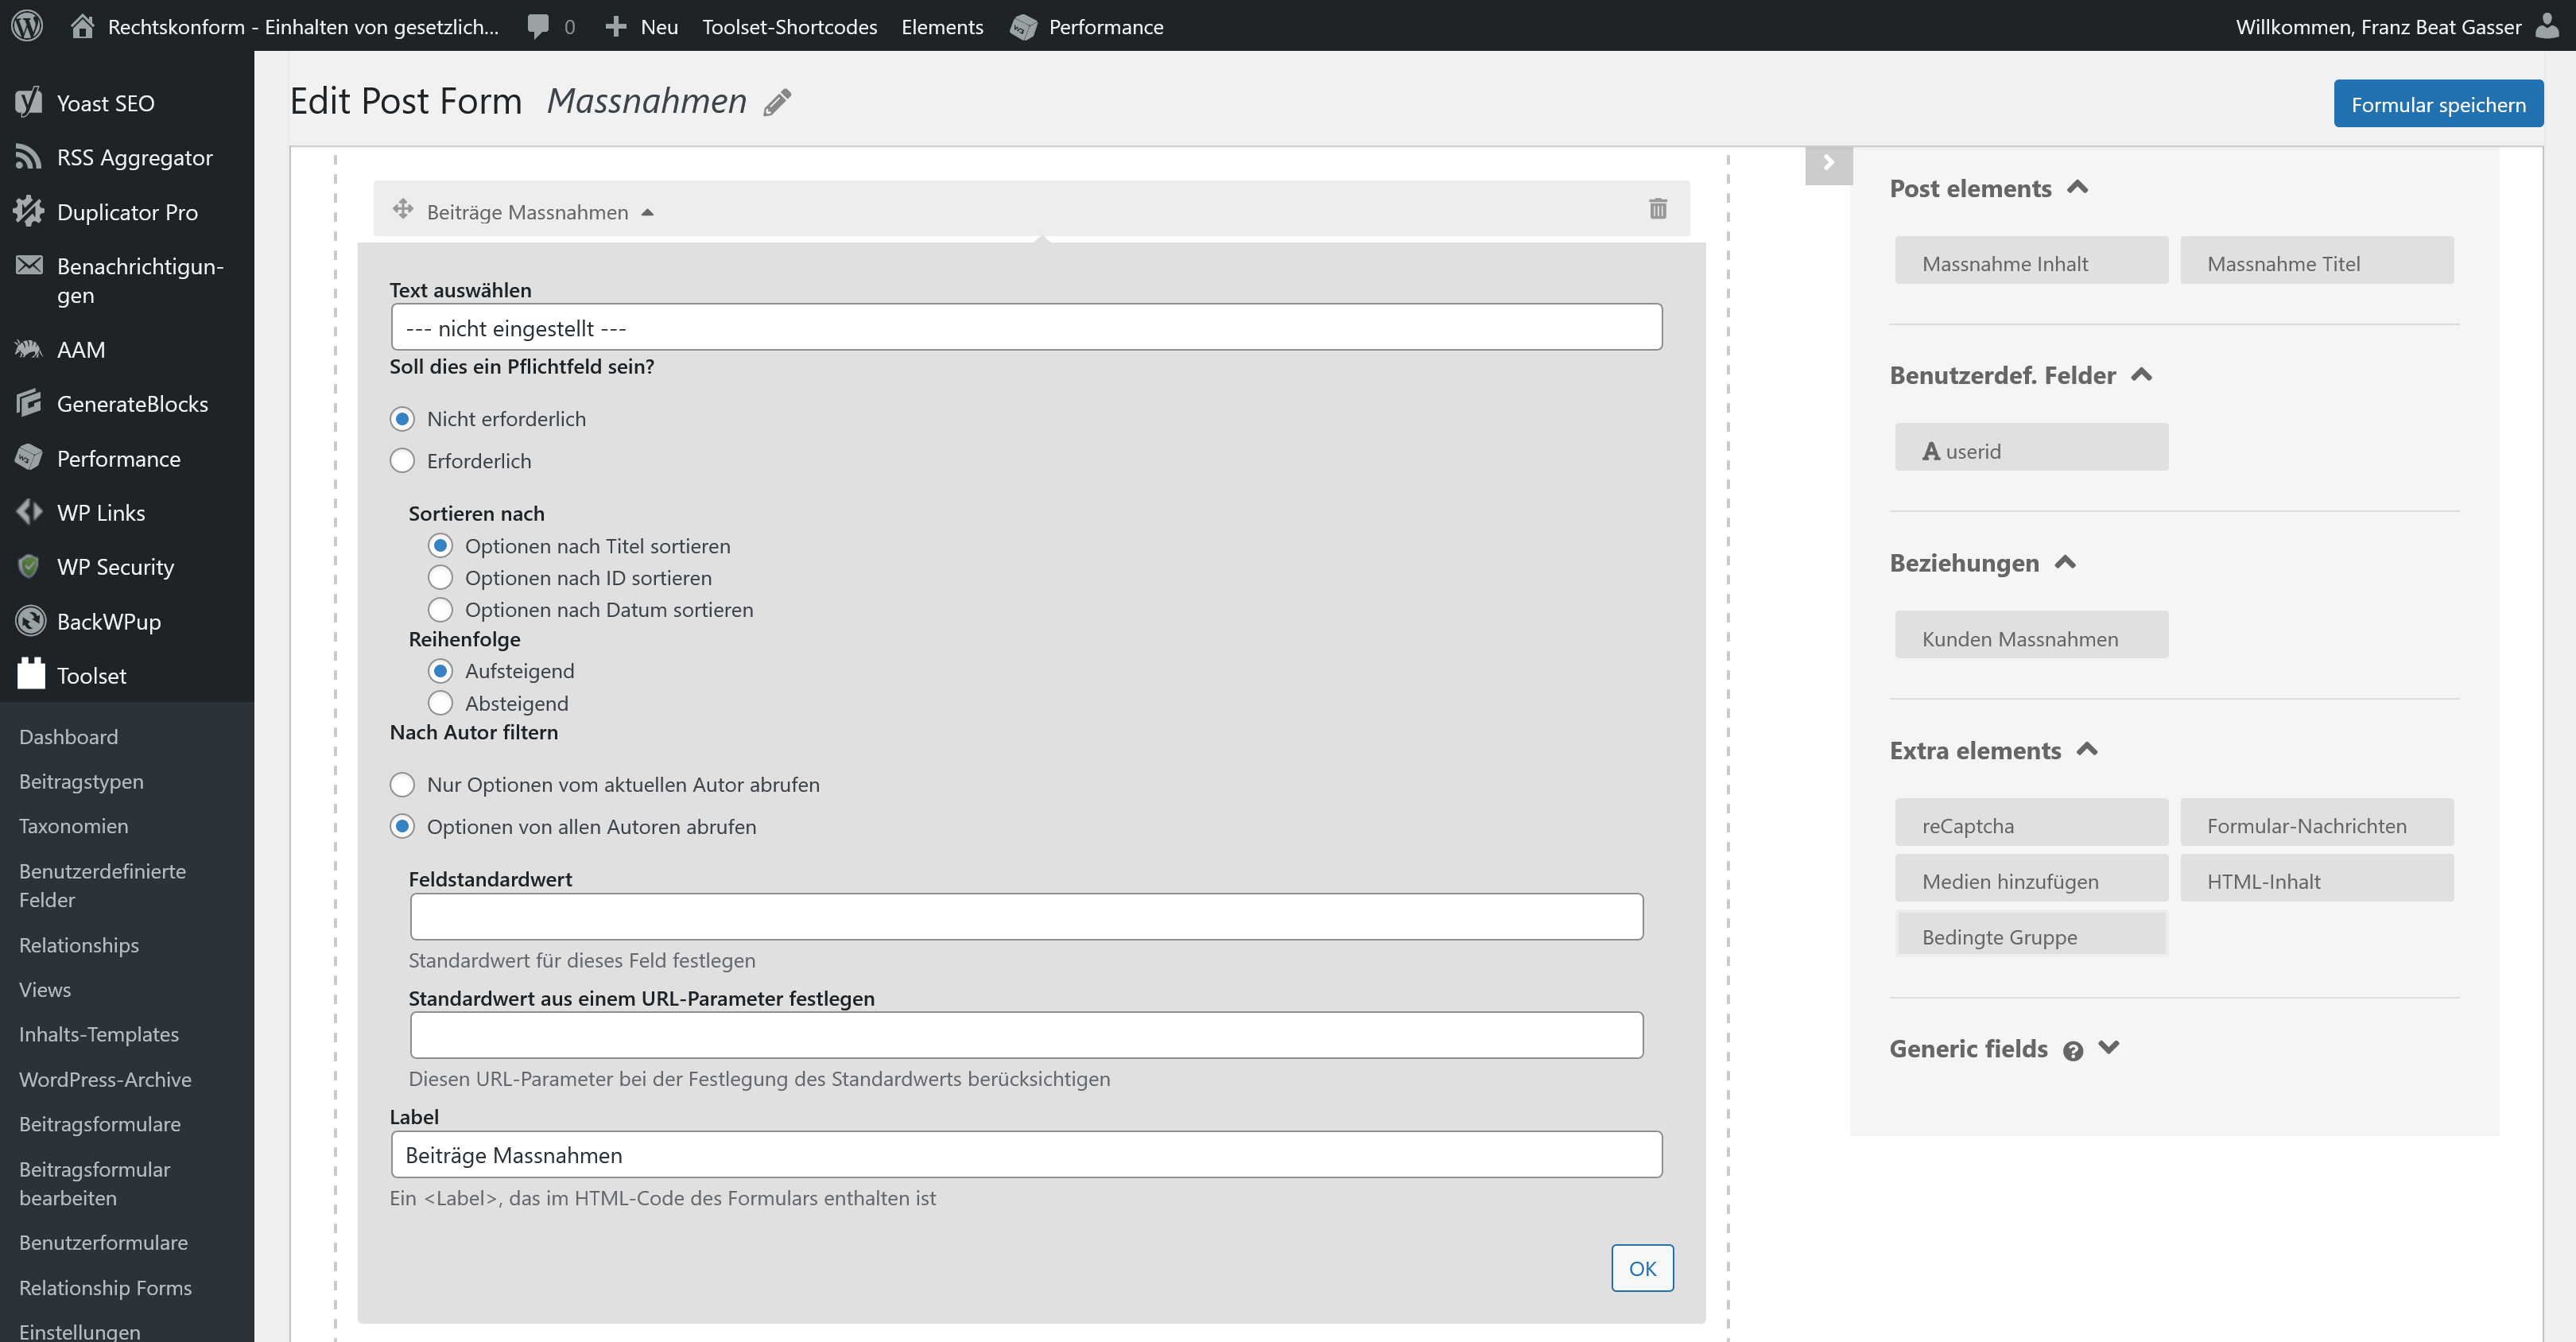Select Optionen nach ID sortieren
Screen dimensions: 2576x1342
(x=440, y=577)
